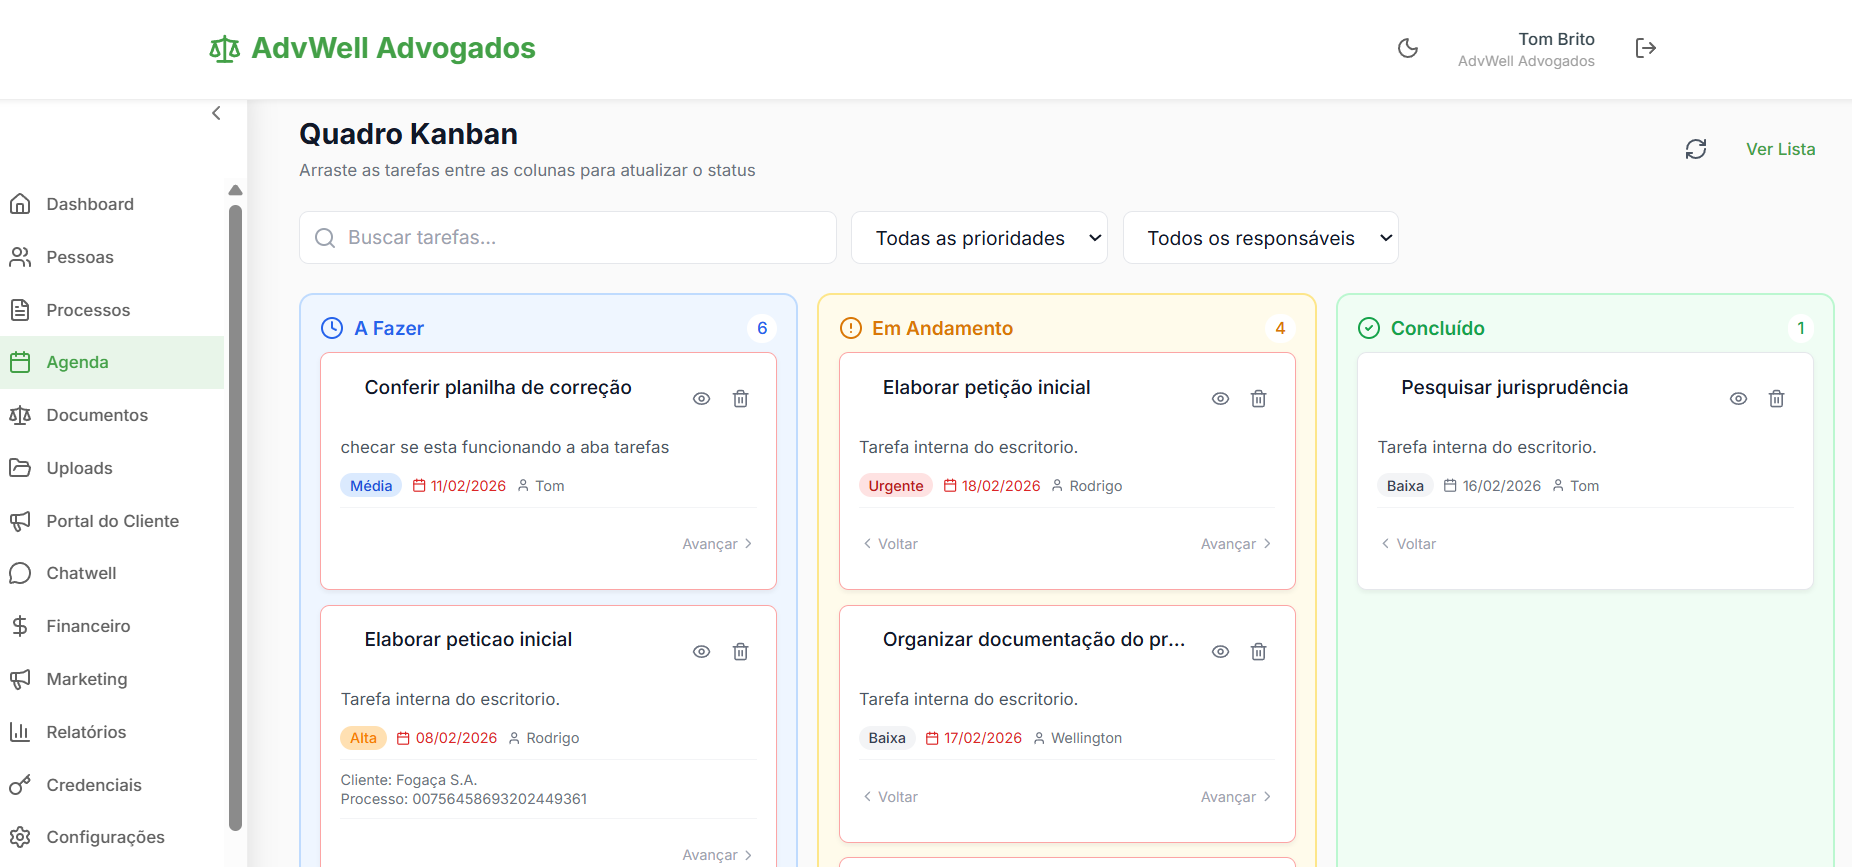Click the Em Andamento alert icon

point(851,328)
